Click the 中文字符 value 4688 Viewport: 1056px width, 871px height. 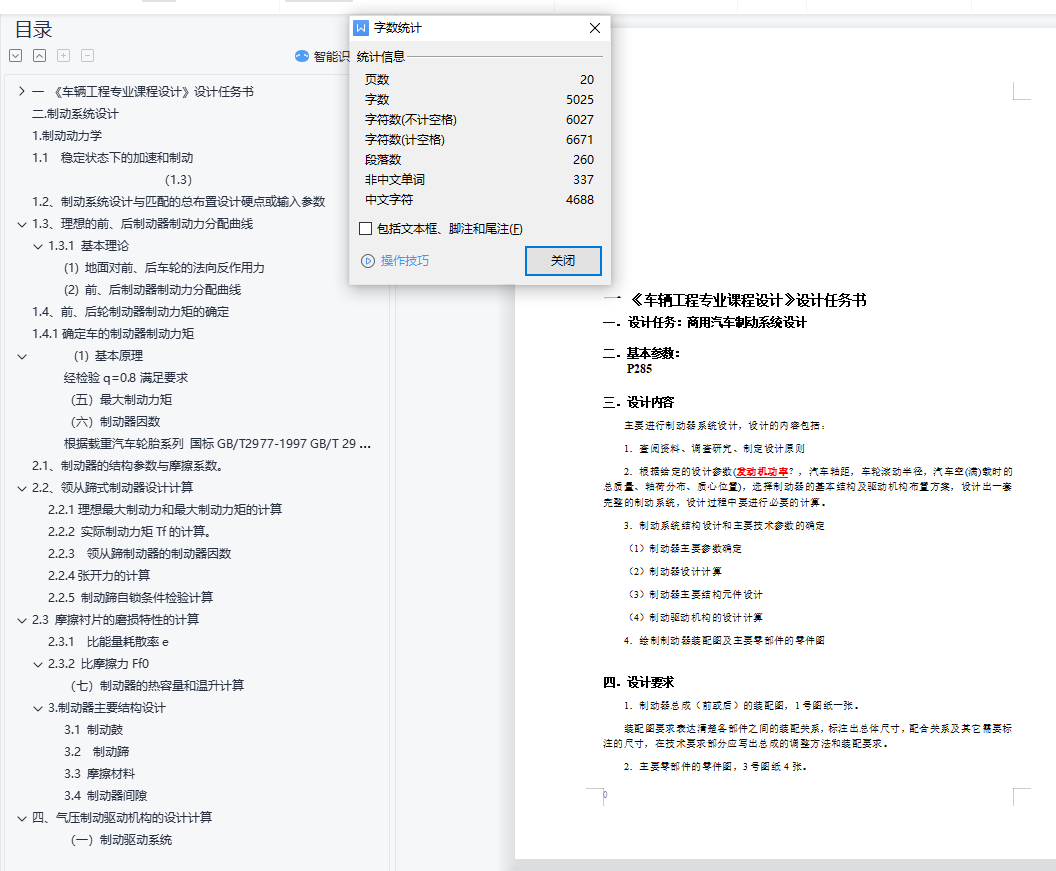click(x=580, y=200)
